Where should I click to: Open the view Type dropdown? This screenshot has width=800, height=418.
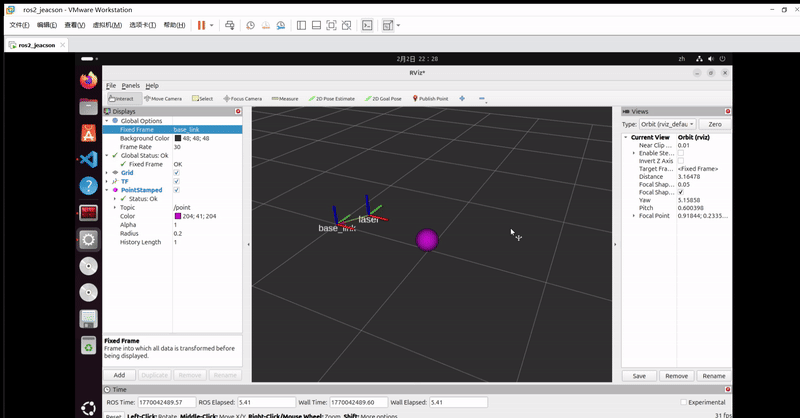coord(668,124)
